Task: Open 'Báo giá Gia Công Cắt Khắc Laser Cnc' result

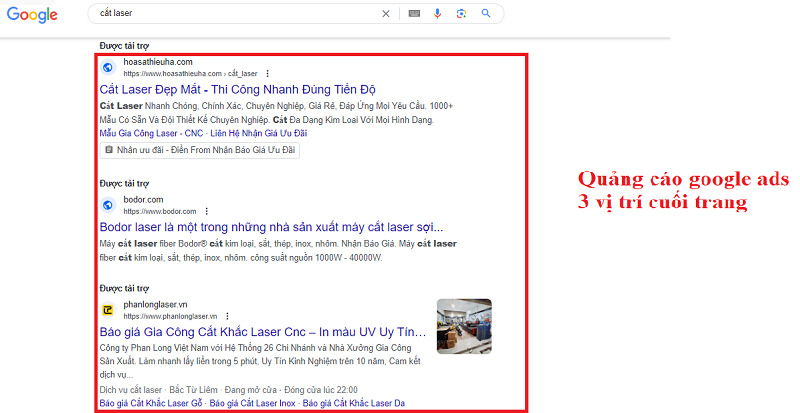Action: point(263,332)
